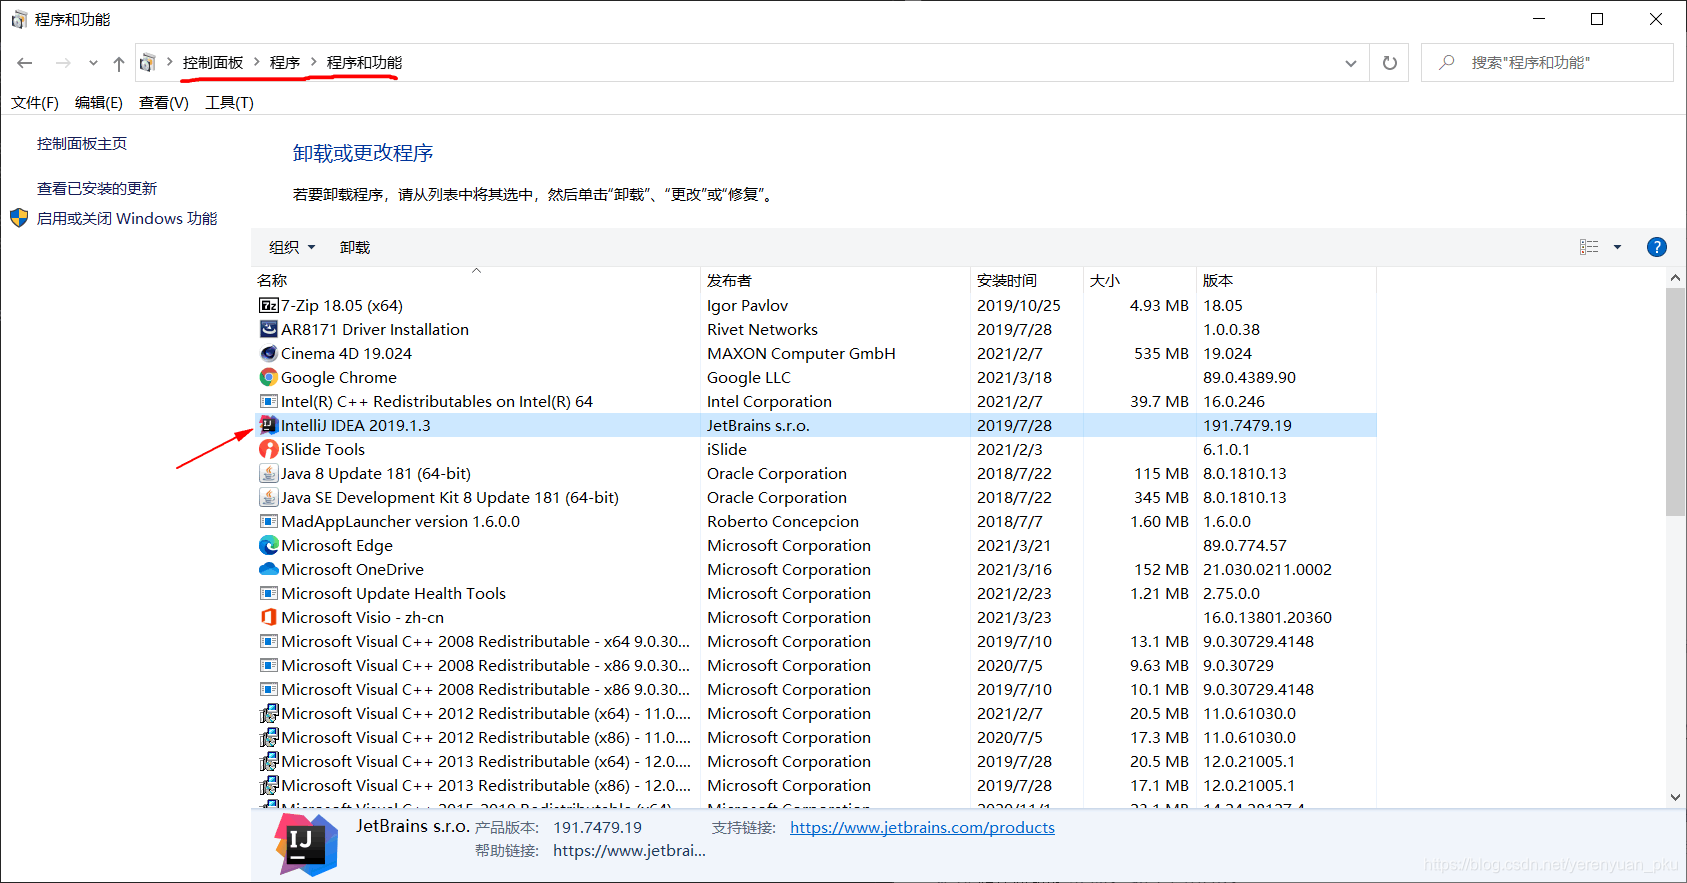Click the Microsoft Edge icon

pos(268,546)
